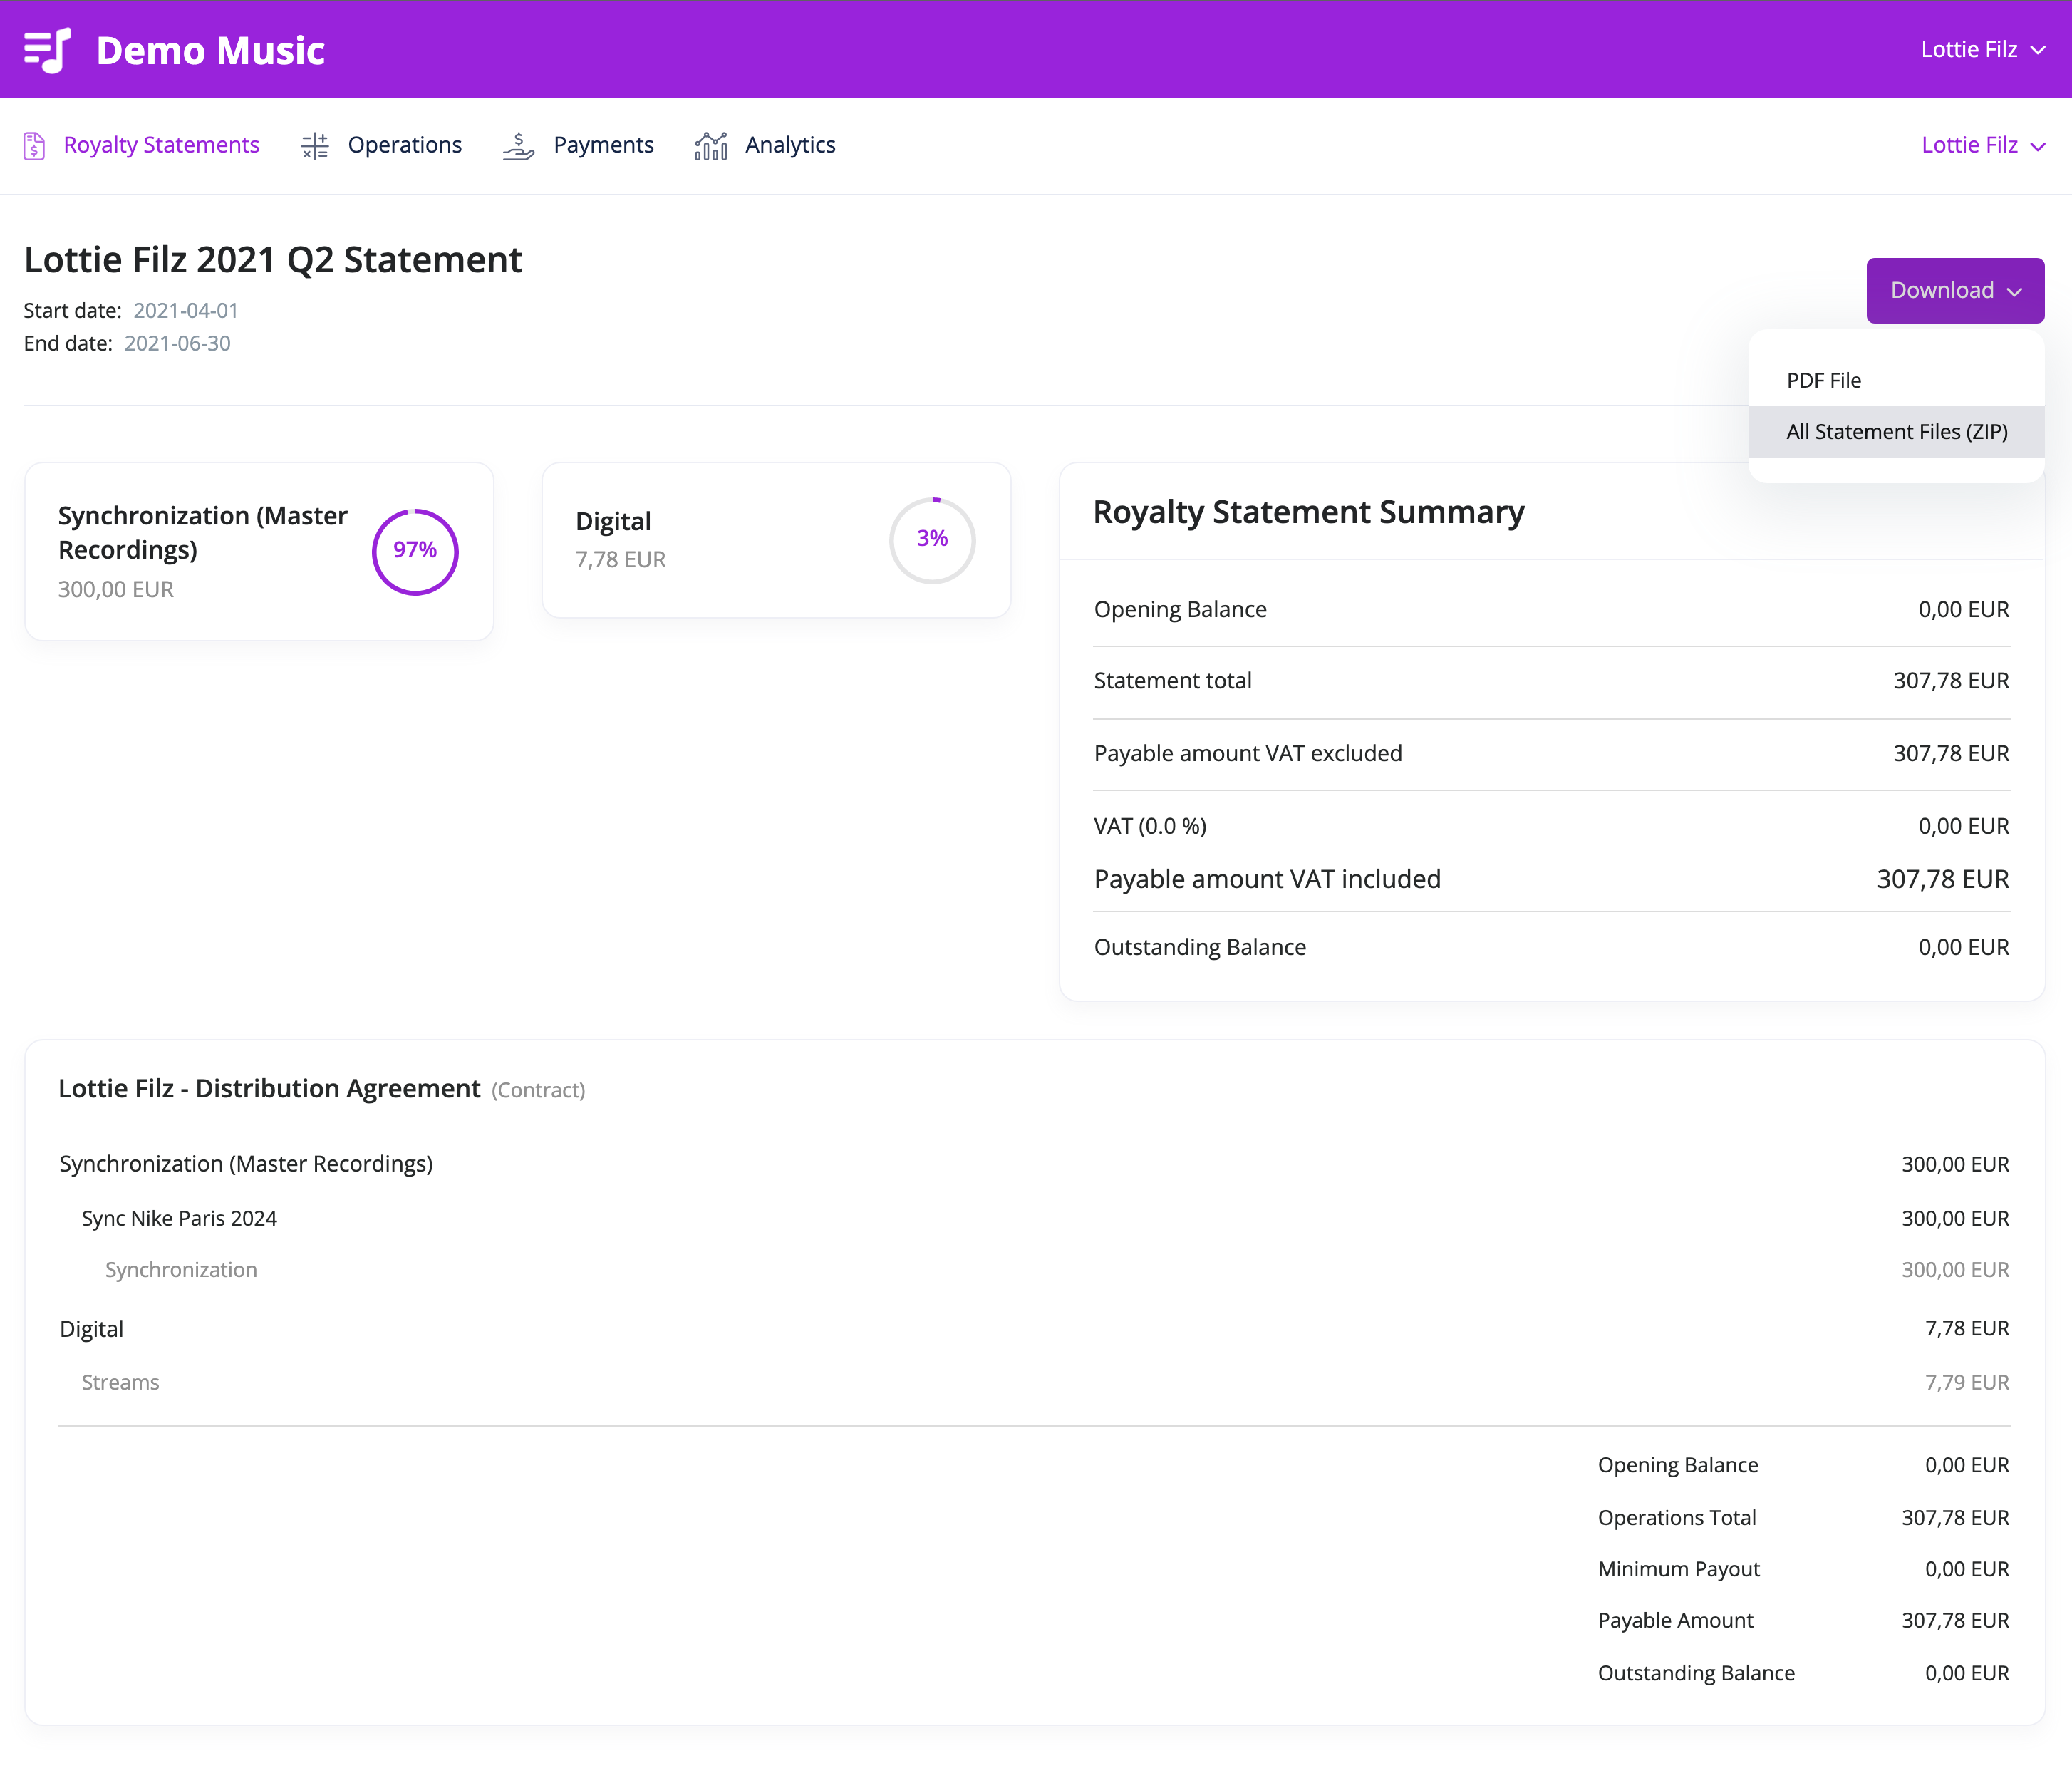
Task: Open the Analytics tab
Action: [765, 145]
